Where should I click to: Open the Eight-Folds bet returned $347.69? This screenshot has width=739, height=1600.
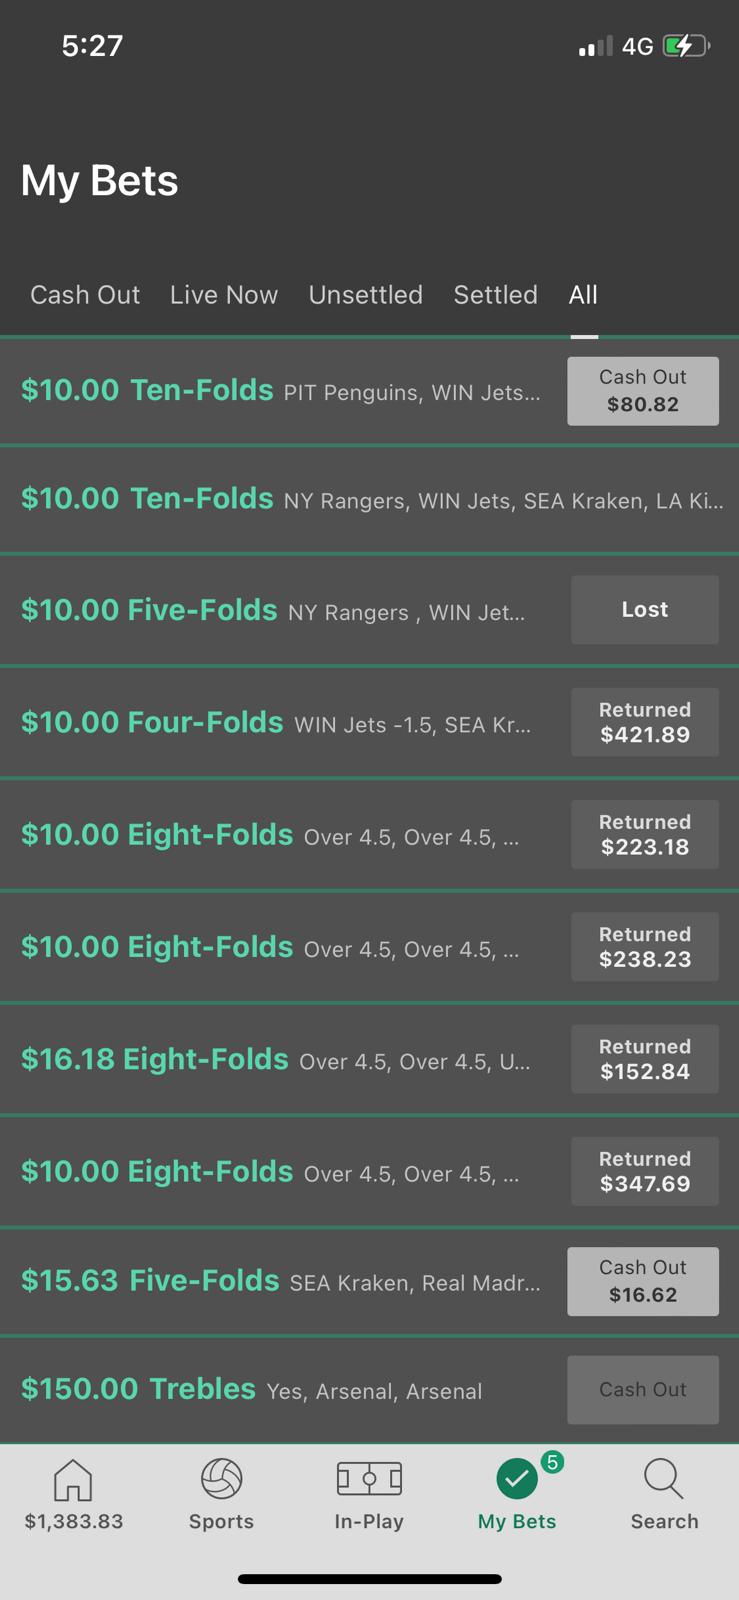[x=369, y=1171]
